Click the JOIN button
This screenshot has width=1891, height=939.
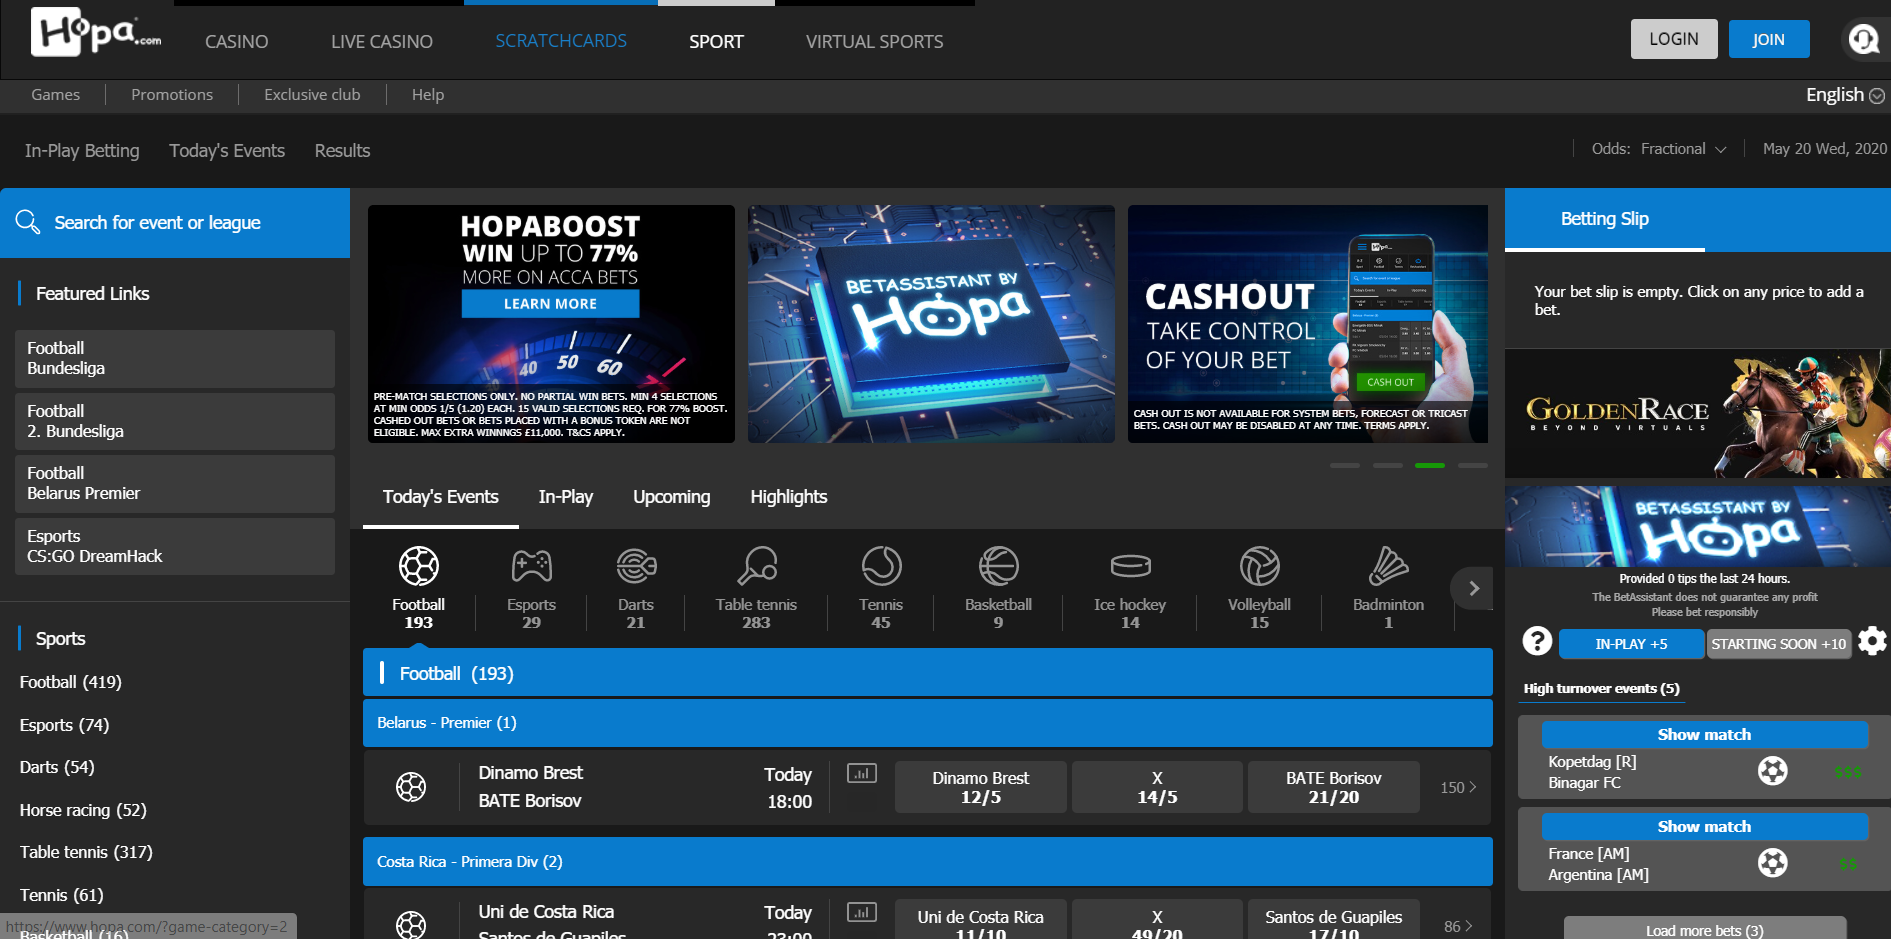[x=1769, y=39]
